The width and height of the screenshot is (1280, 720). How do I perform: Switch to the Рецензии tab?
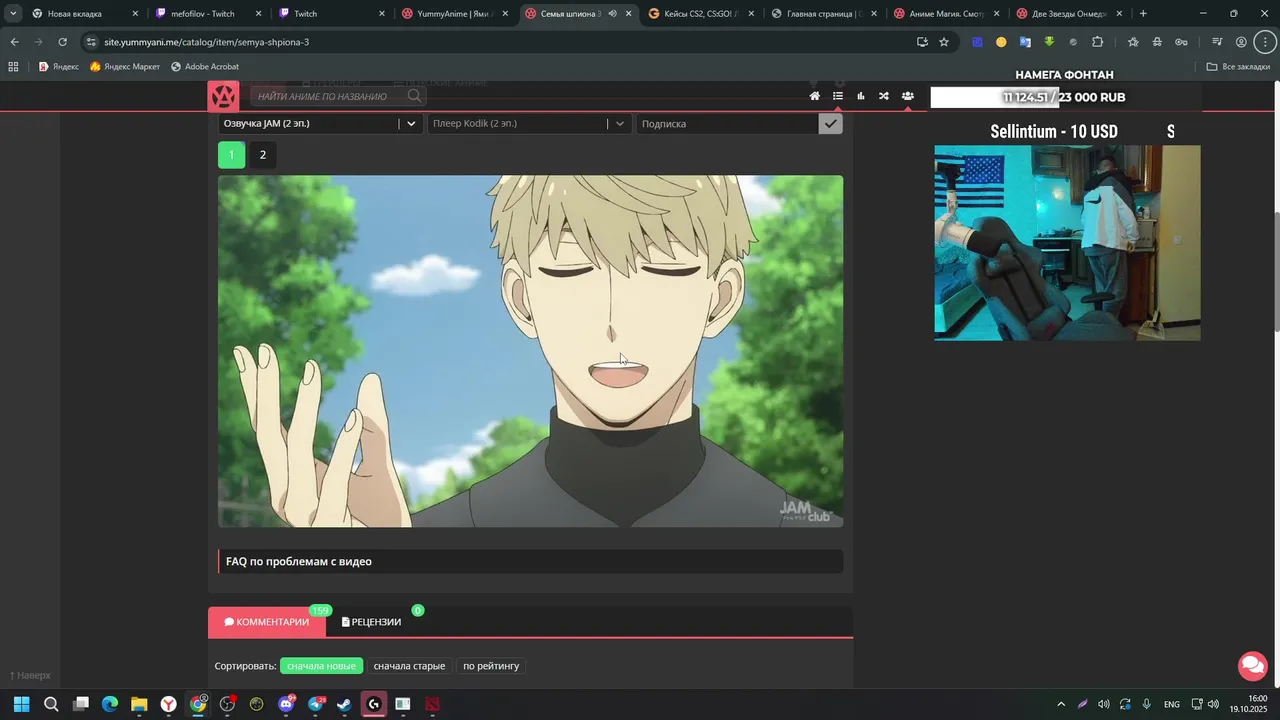371,622
